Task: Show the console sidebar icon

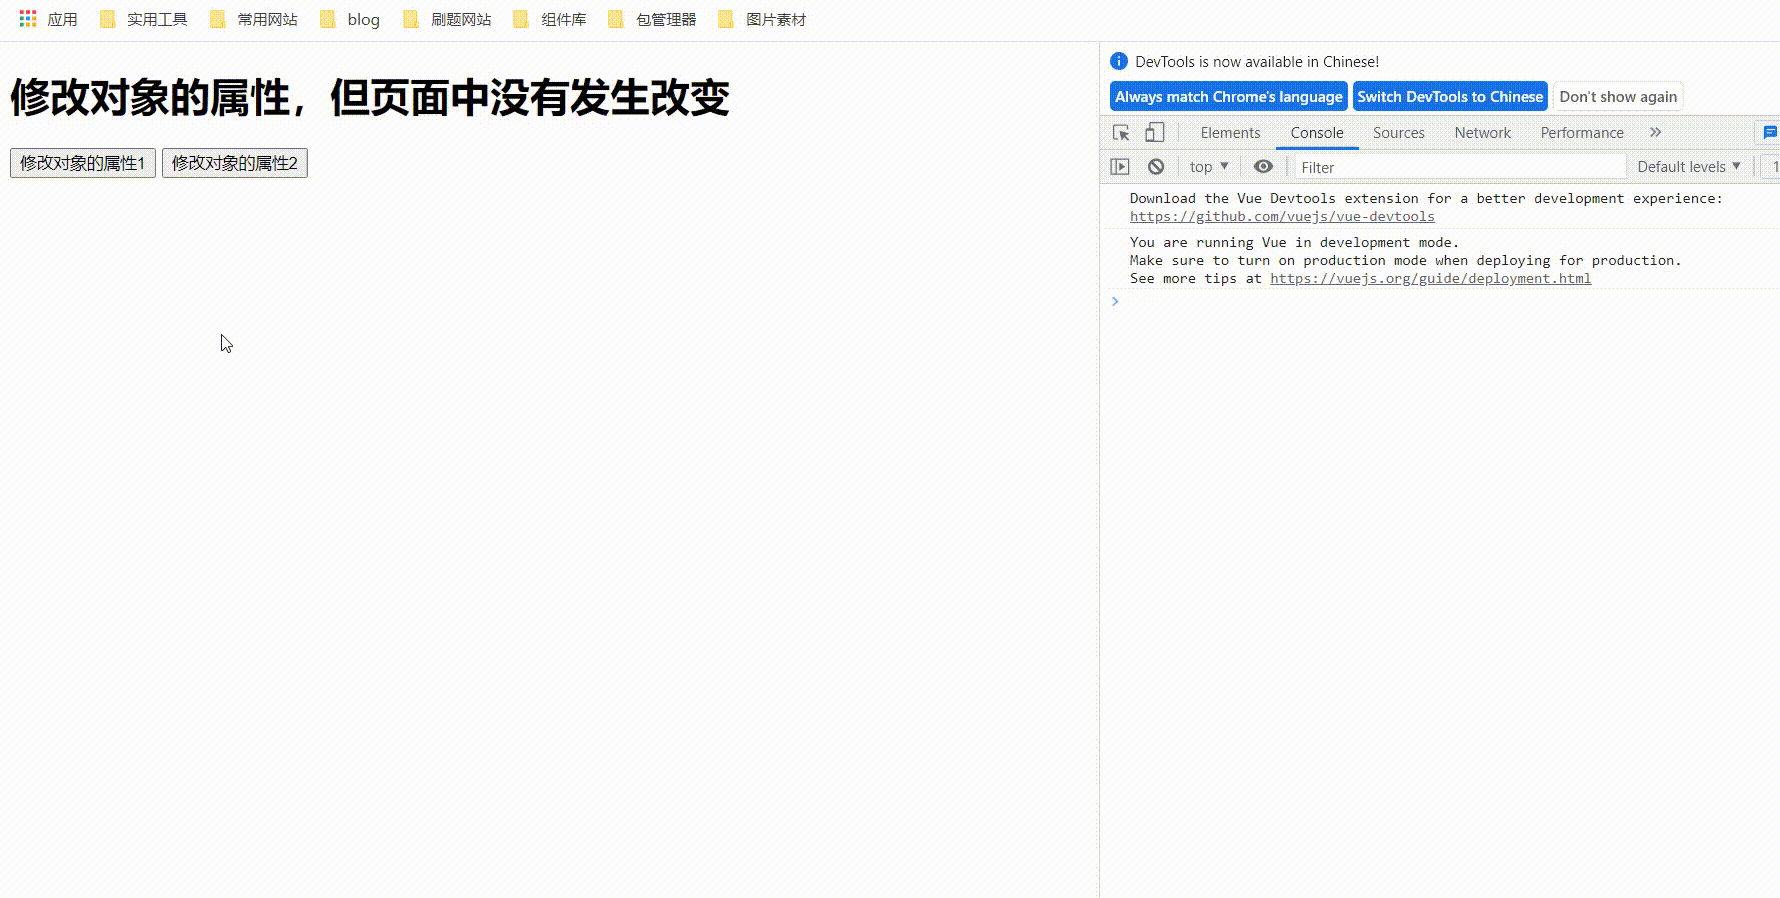Action: 1120,166
